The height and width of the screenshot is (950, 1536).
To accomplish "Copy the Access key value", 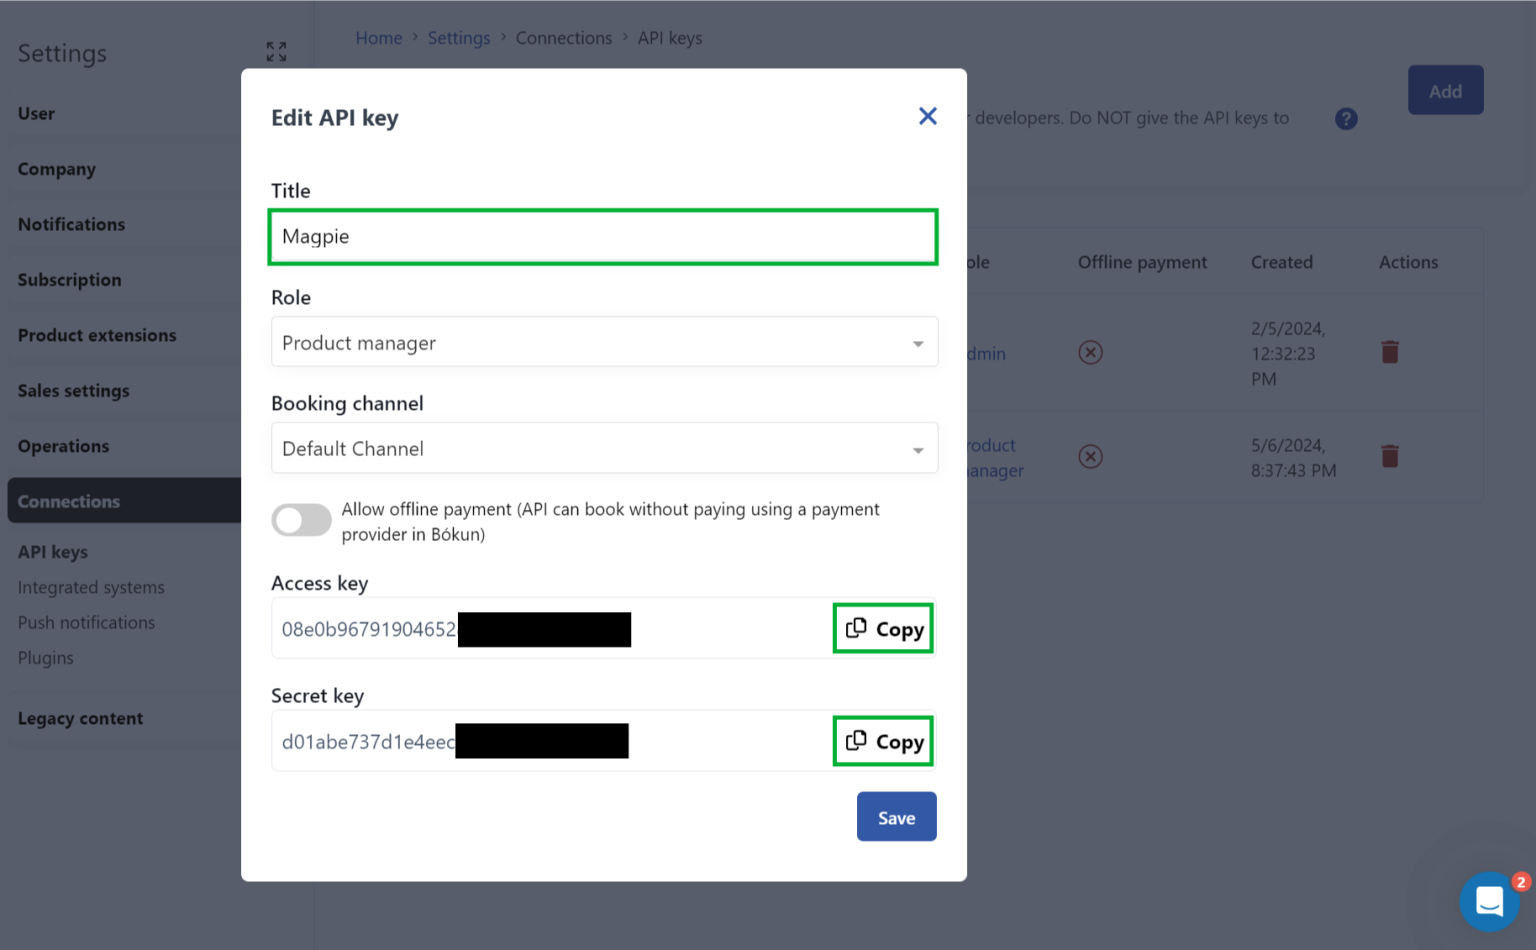I will point(883,629).
